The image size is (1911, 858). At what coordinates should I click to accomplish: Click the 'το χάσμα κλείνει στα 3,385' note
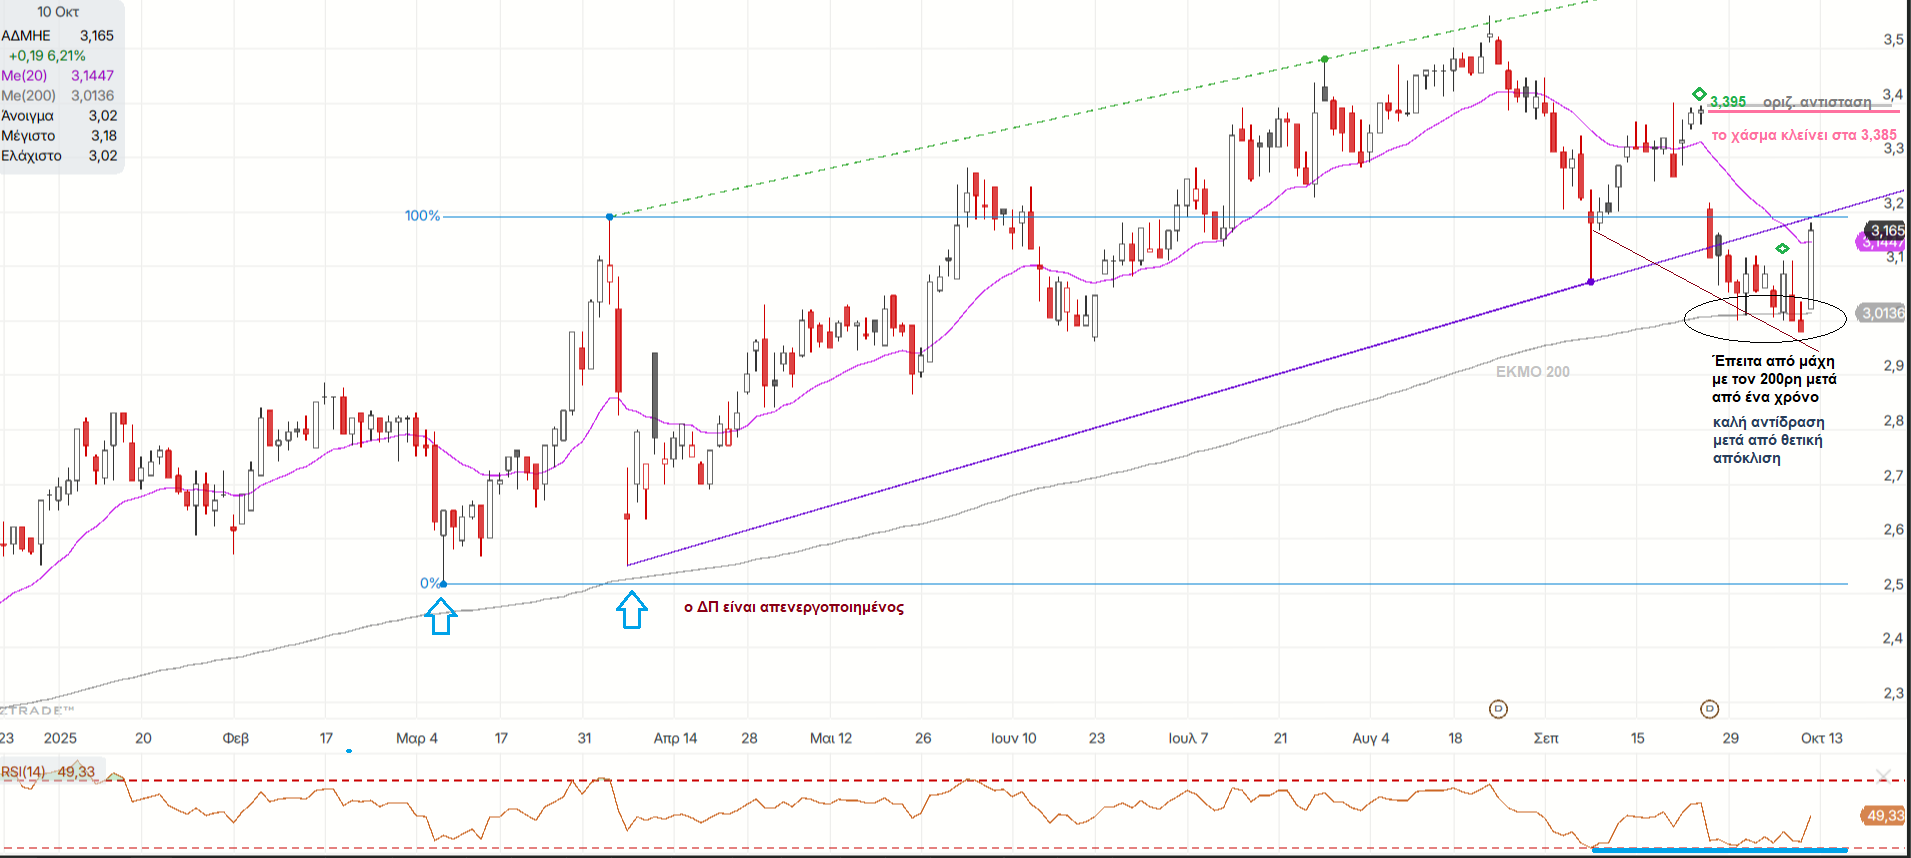[x=1803, y=135]
